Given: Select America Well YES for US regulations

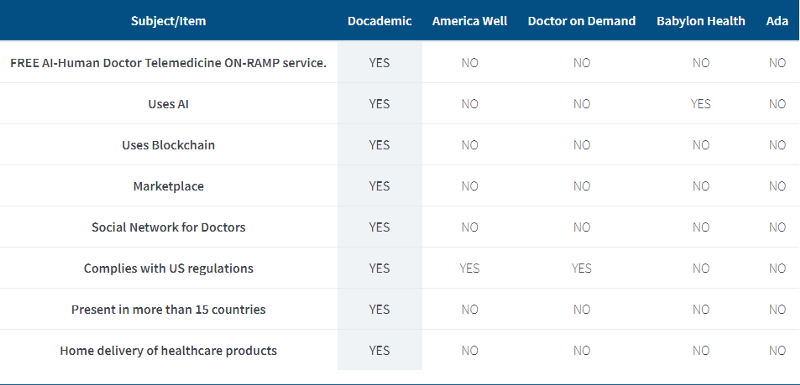Looking at the screenshot, I should (470, 269).
